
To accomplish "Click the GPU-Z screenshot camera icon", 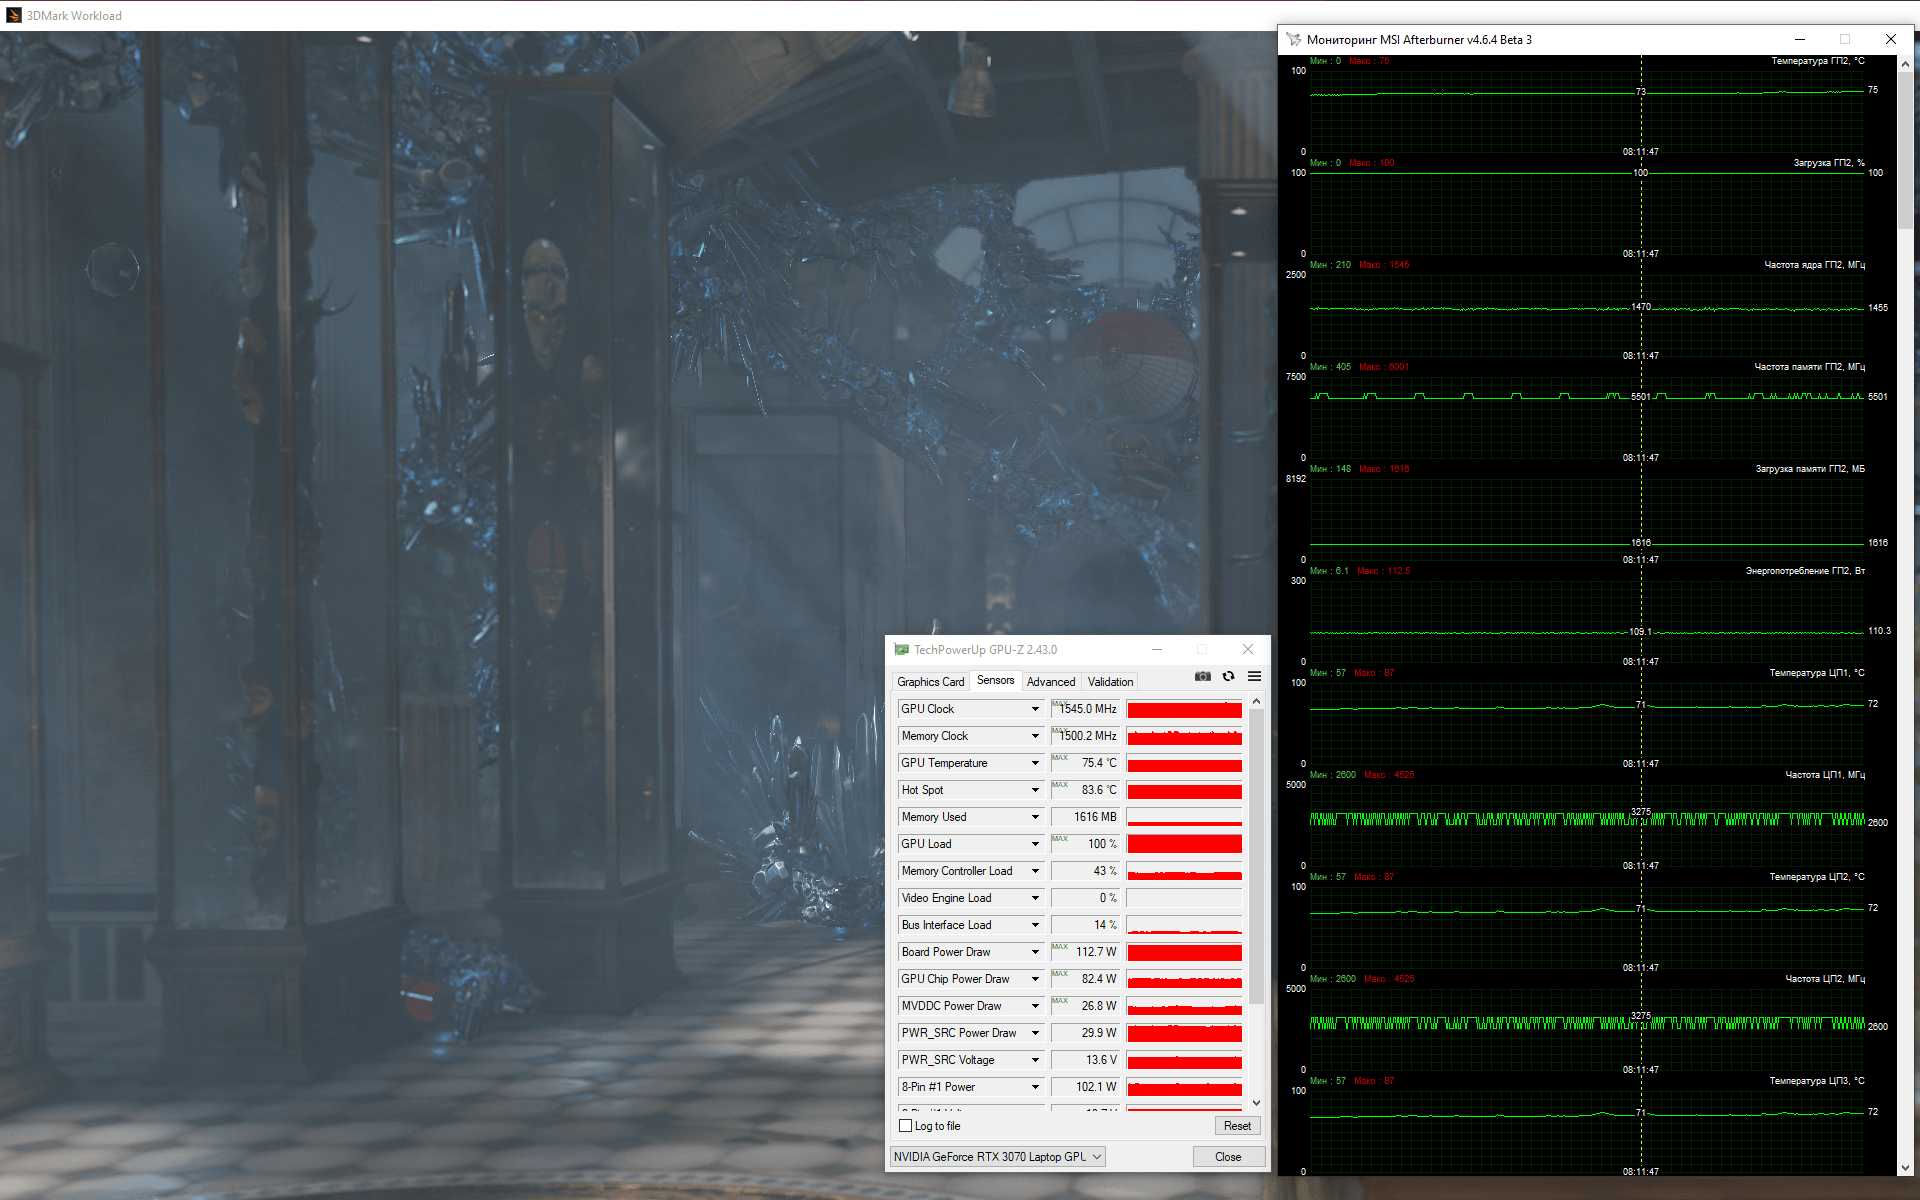I will [1202, 677].
